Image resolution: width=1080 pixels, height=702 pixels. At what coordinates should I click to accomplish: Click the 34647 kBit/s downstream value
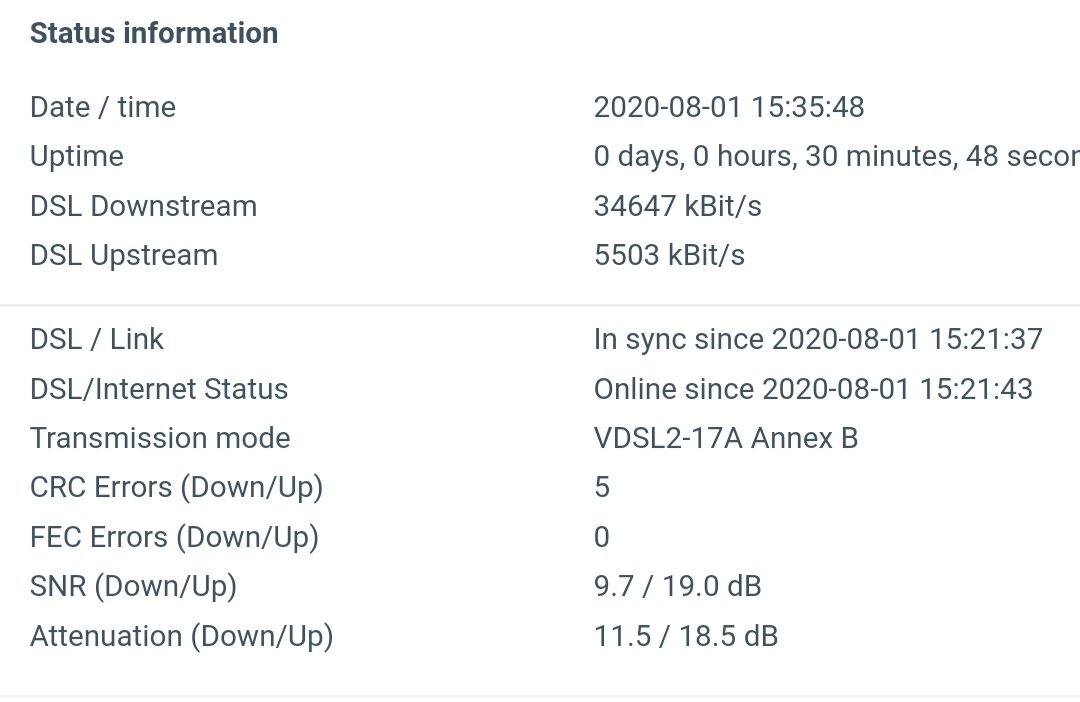click(x=678, y=207)
